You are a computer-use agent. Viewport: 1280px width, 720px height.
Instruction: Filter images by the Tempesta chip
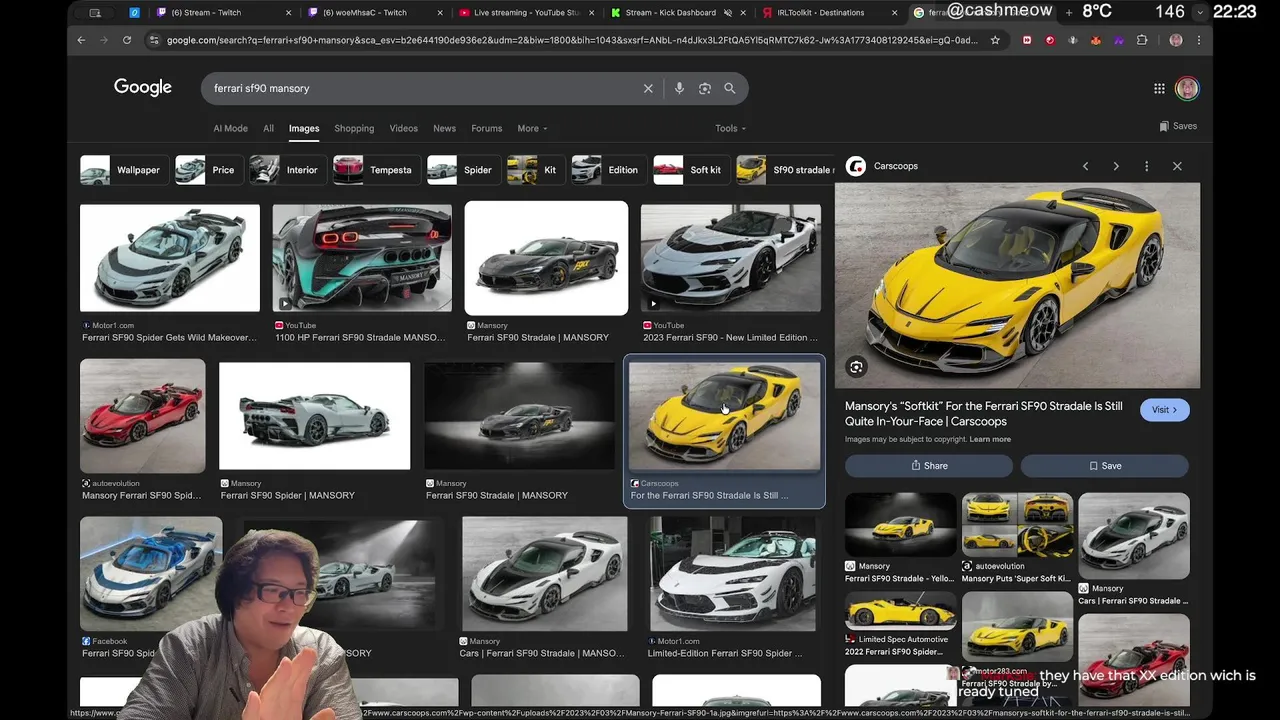[x=375, y=170]
